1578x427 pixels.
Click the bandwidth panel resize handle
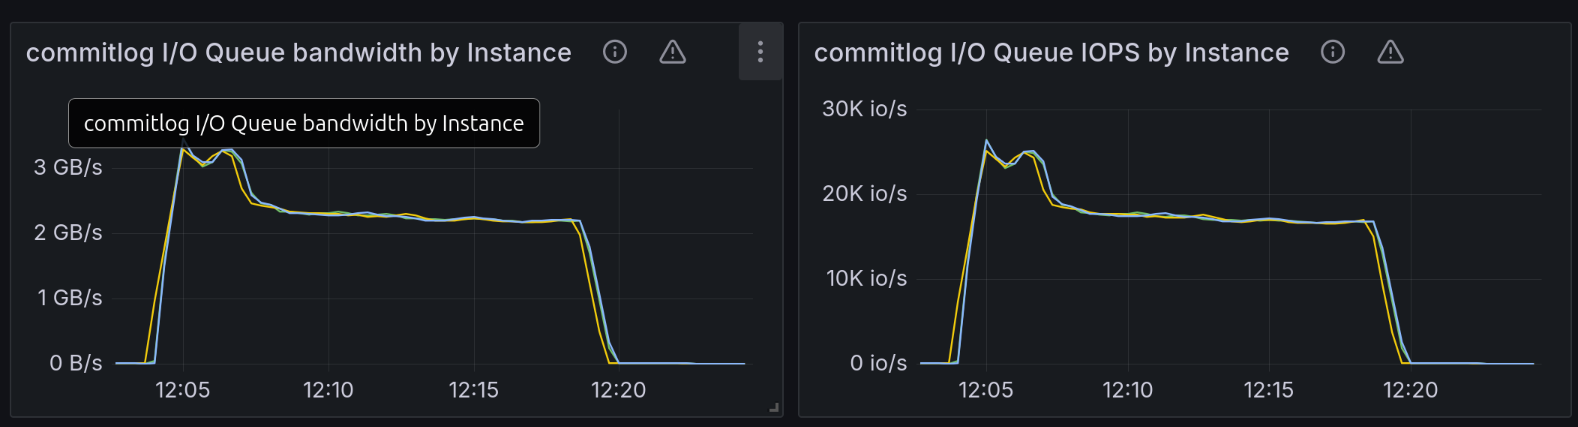coord(773,407)
